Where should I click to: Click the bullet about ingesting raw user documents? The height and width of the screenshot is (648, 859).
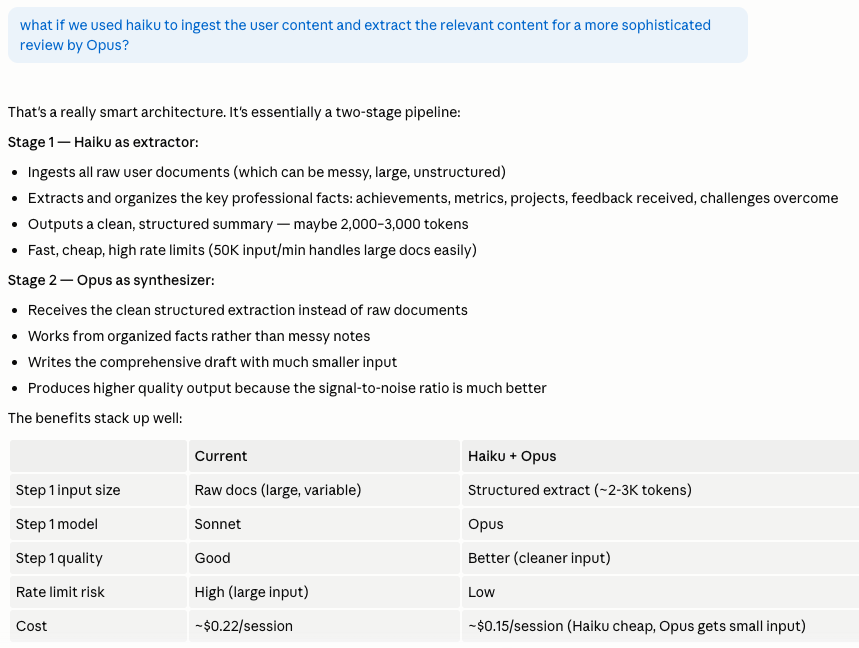267,173
